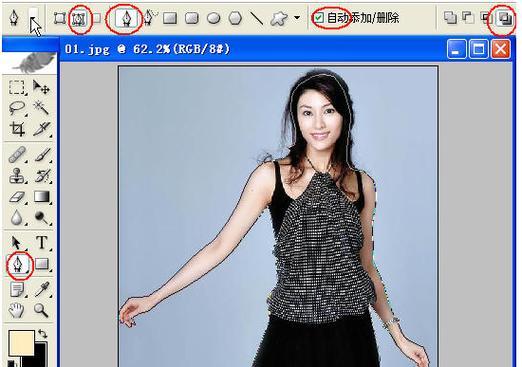The height and width of the screenshot is (367, 522).
Task: Select the Pen tool in the toolbox
Action: tap(18, 265)
